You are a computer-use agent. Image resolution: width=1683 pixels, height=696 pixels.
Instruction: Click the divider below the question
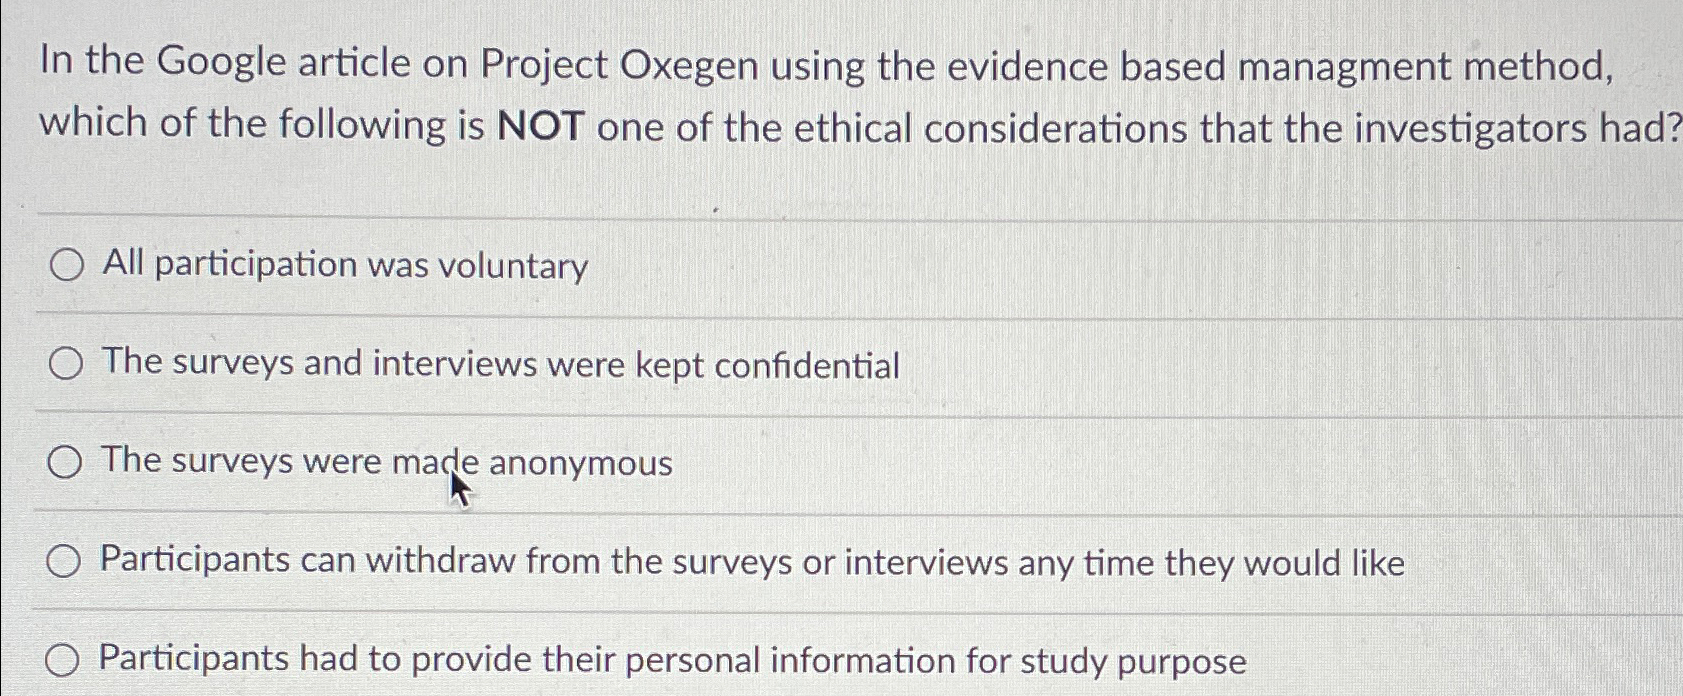click(840, 210)
